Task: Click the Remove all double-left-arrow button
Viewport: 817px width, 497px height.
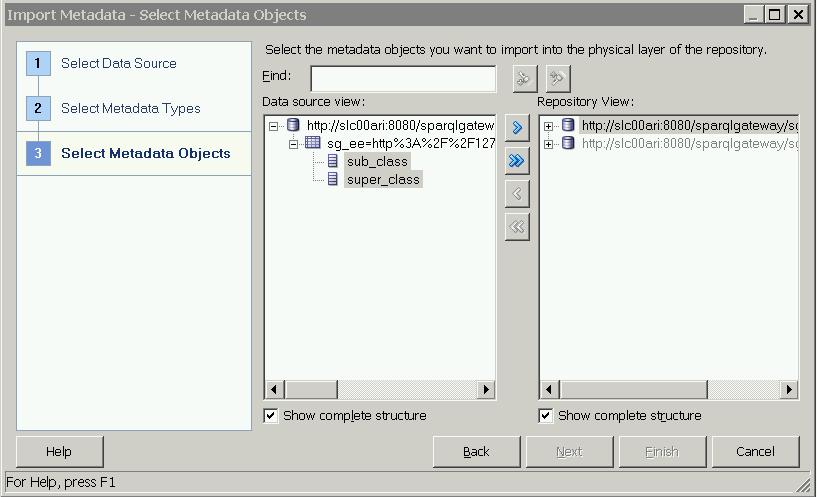Action: coord(517,227)
